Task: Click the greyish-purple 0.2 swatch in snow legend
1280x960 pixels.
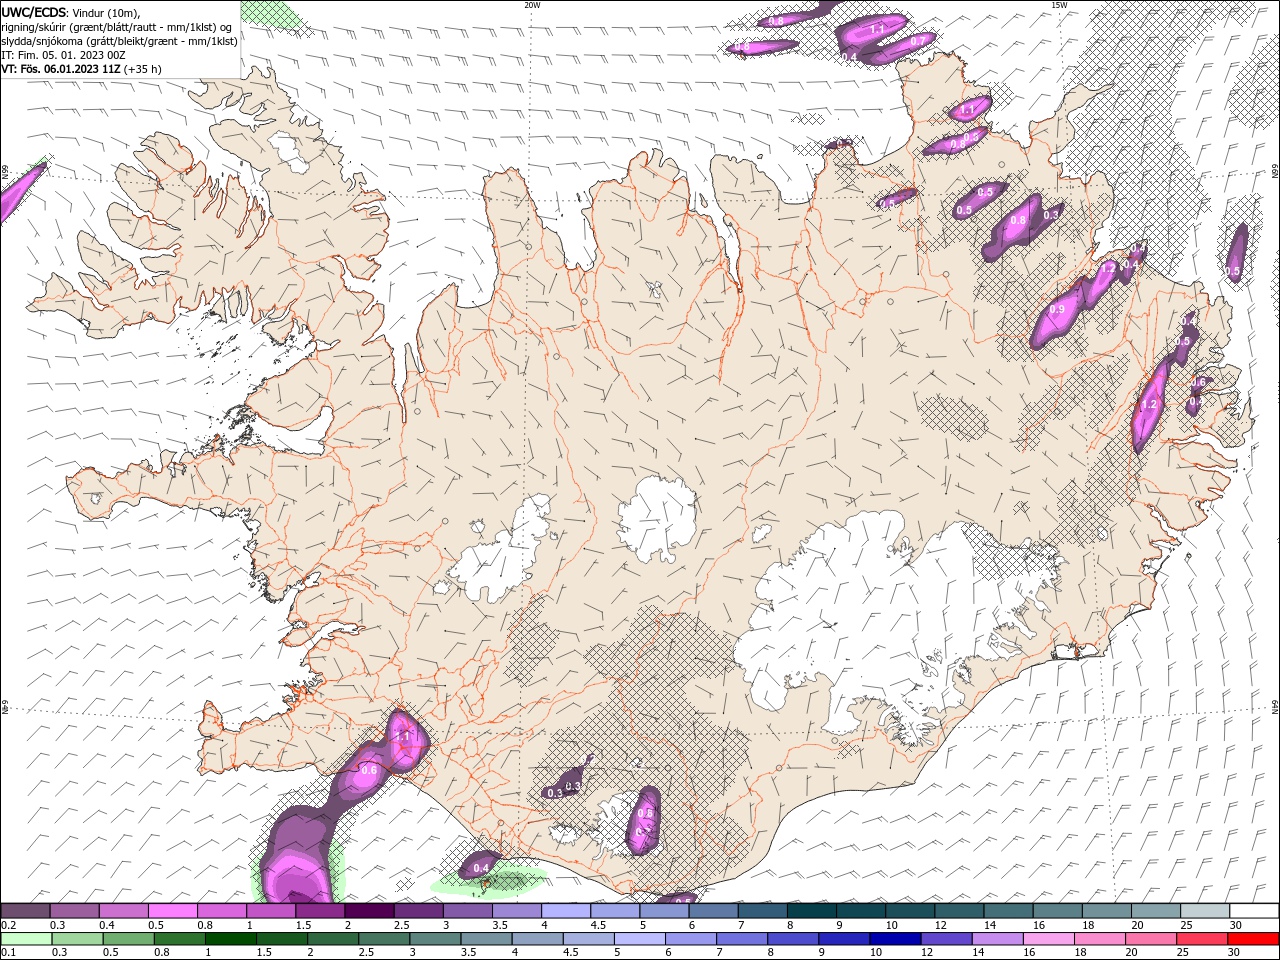Action: tap(26, 911)
